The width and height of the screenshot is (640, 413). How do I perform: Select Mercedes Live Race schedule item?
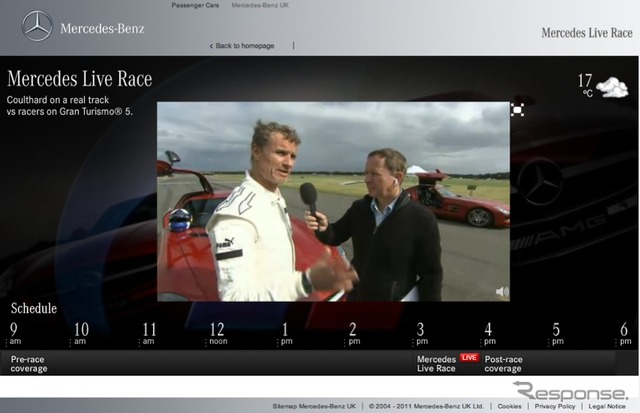(436, 364)
